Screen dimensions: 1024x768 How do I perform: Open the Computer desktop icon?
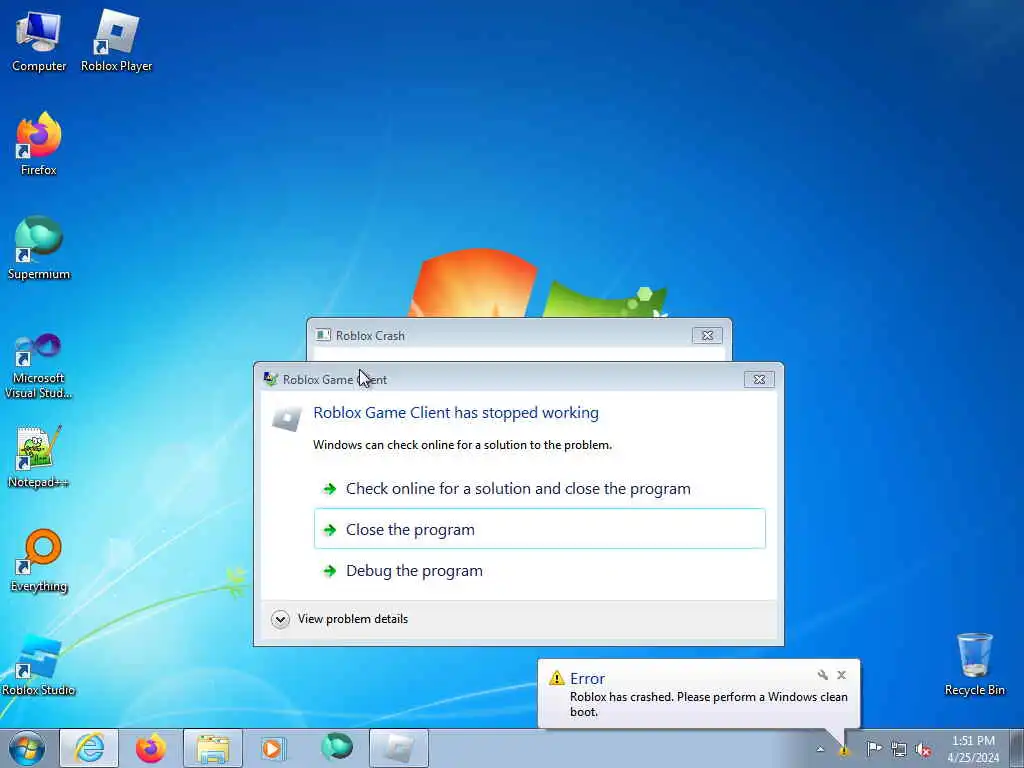point(39,41)
